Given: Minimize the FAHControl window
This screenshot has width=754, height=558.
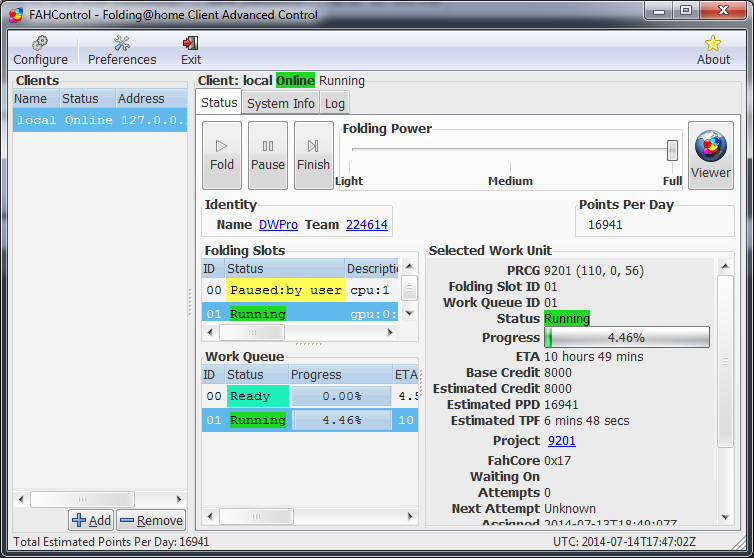Looking at the screenshot, I should (x=659, y=11).
